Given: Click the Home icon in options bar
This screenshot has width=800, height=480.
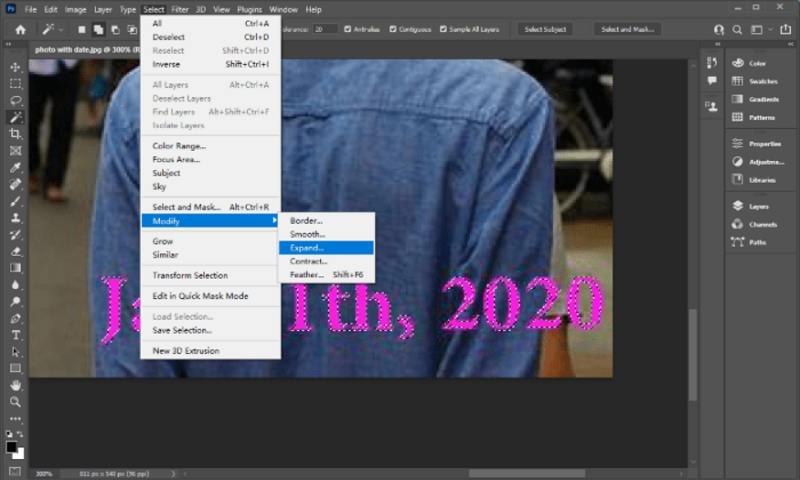Looking at the screenshot, I should pyautogui.click(x=20, y=30).
